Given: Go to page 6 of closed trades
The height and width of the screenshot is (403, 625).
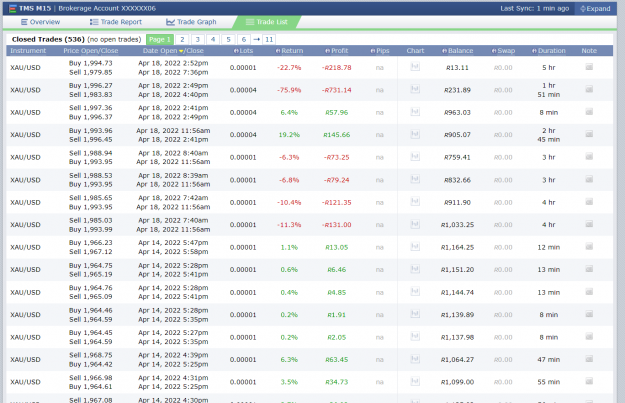Looking at the screenshot, I should (x=244, y=39).
